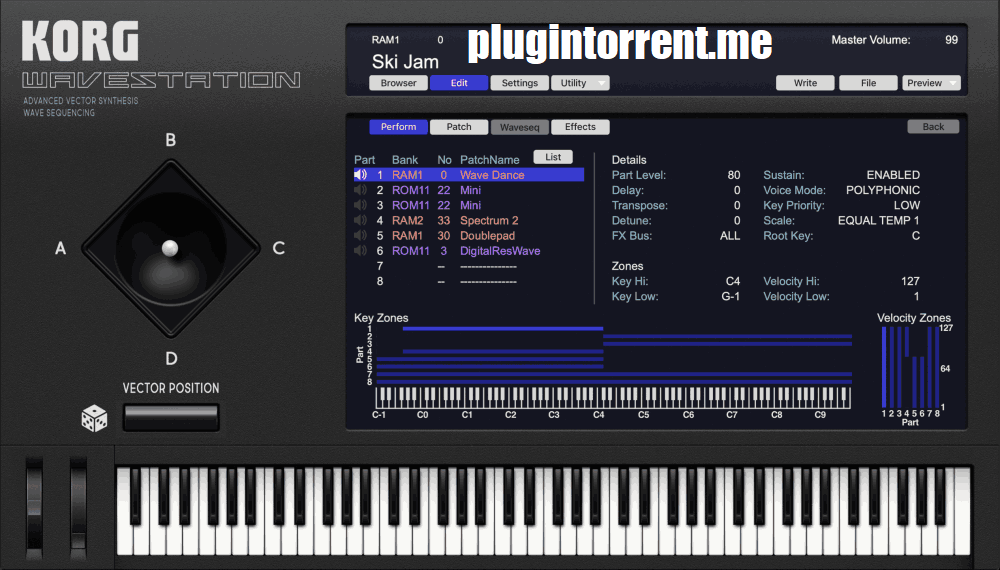1000x570 pixels.
Task: Click Velocity Low value 1
Action: tap(916, 296)
